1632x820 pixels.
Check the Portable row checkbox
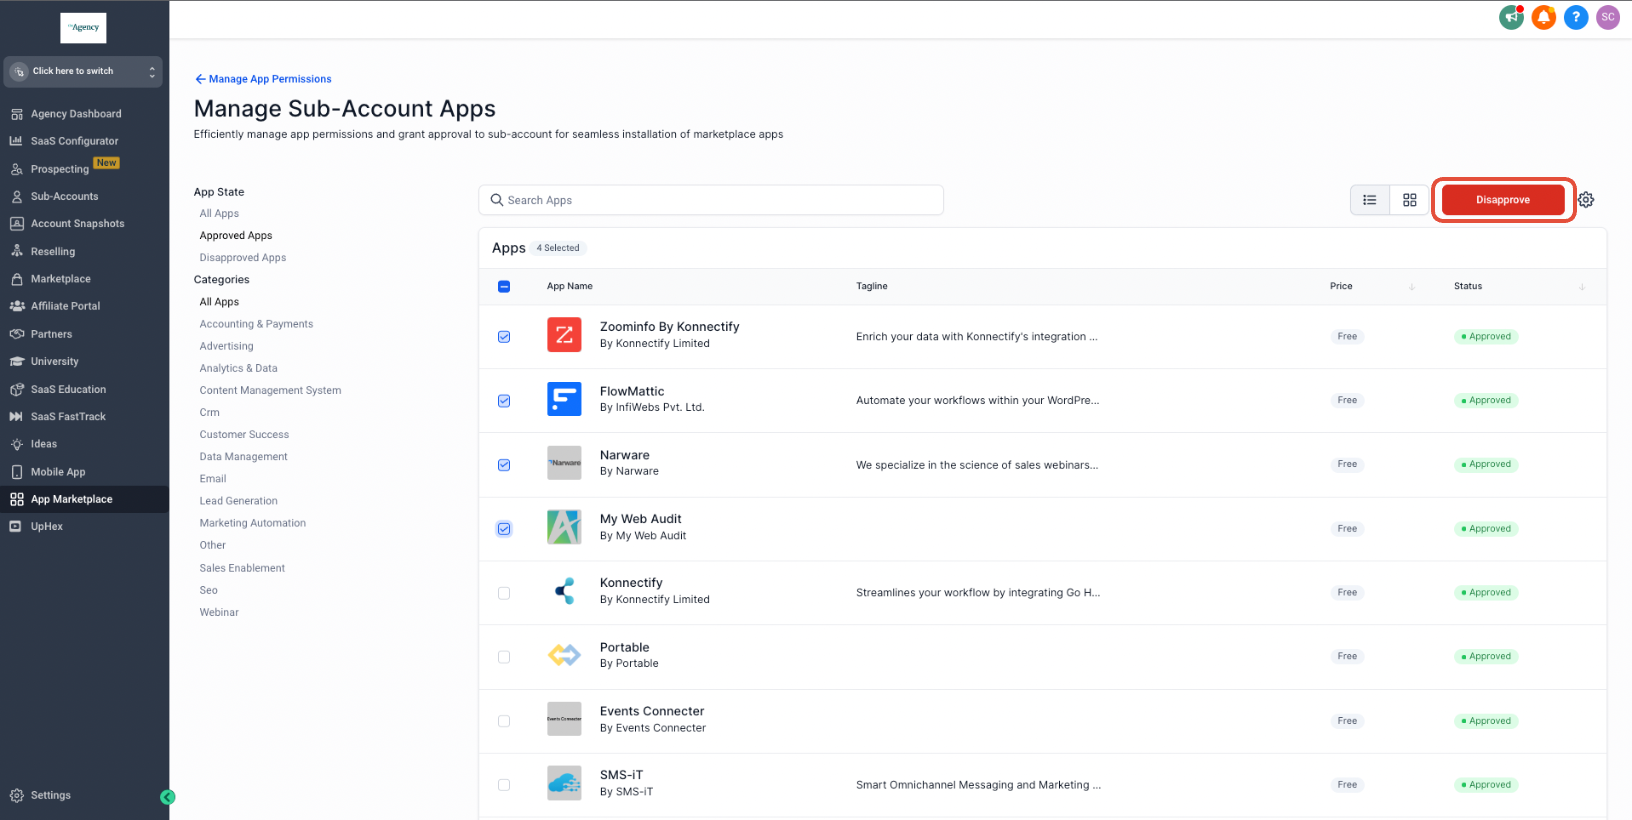[504, 657]
